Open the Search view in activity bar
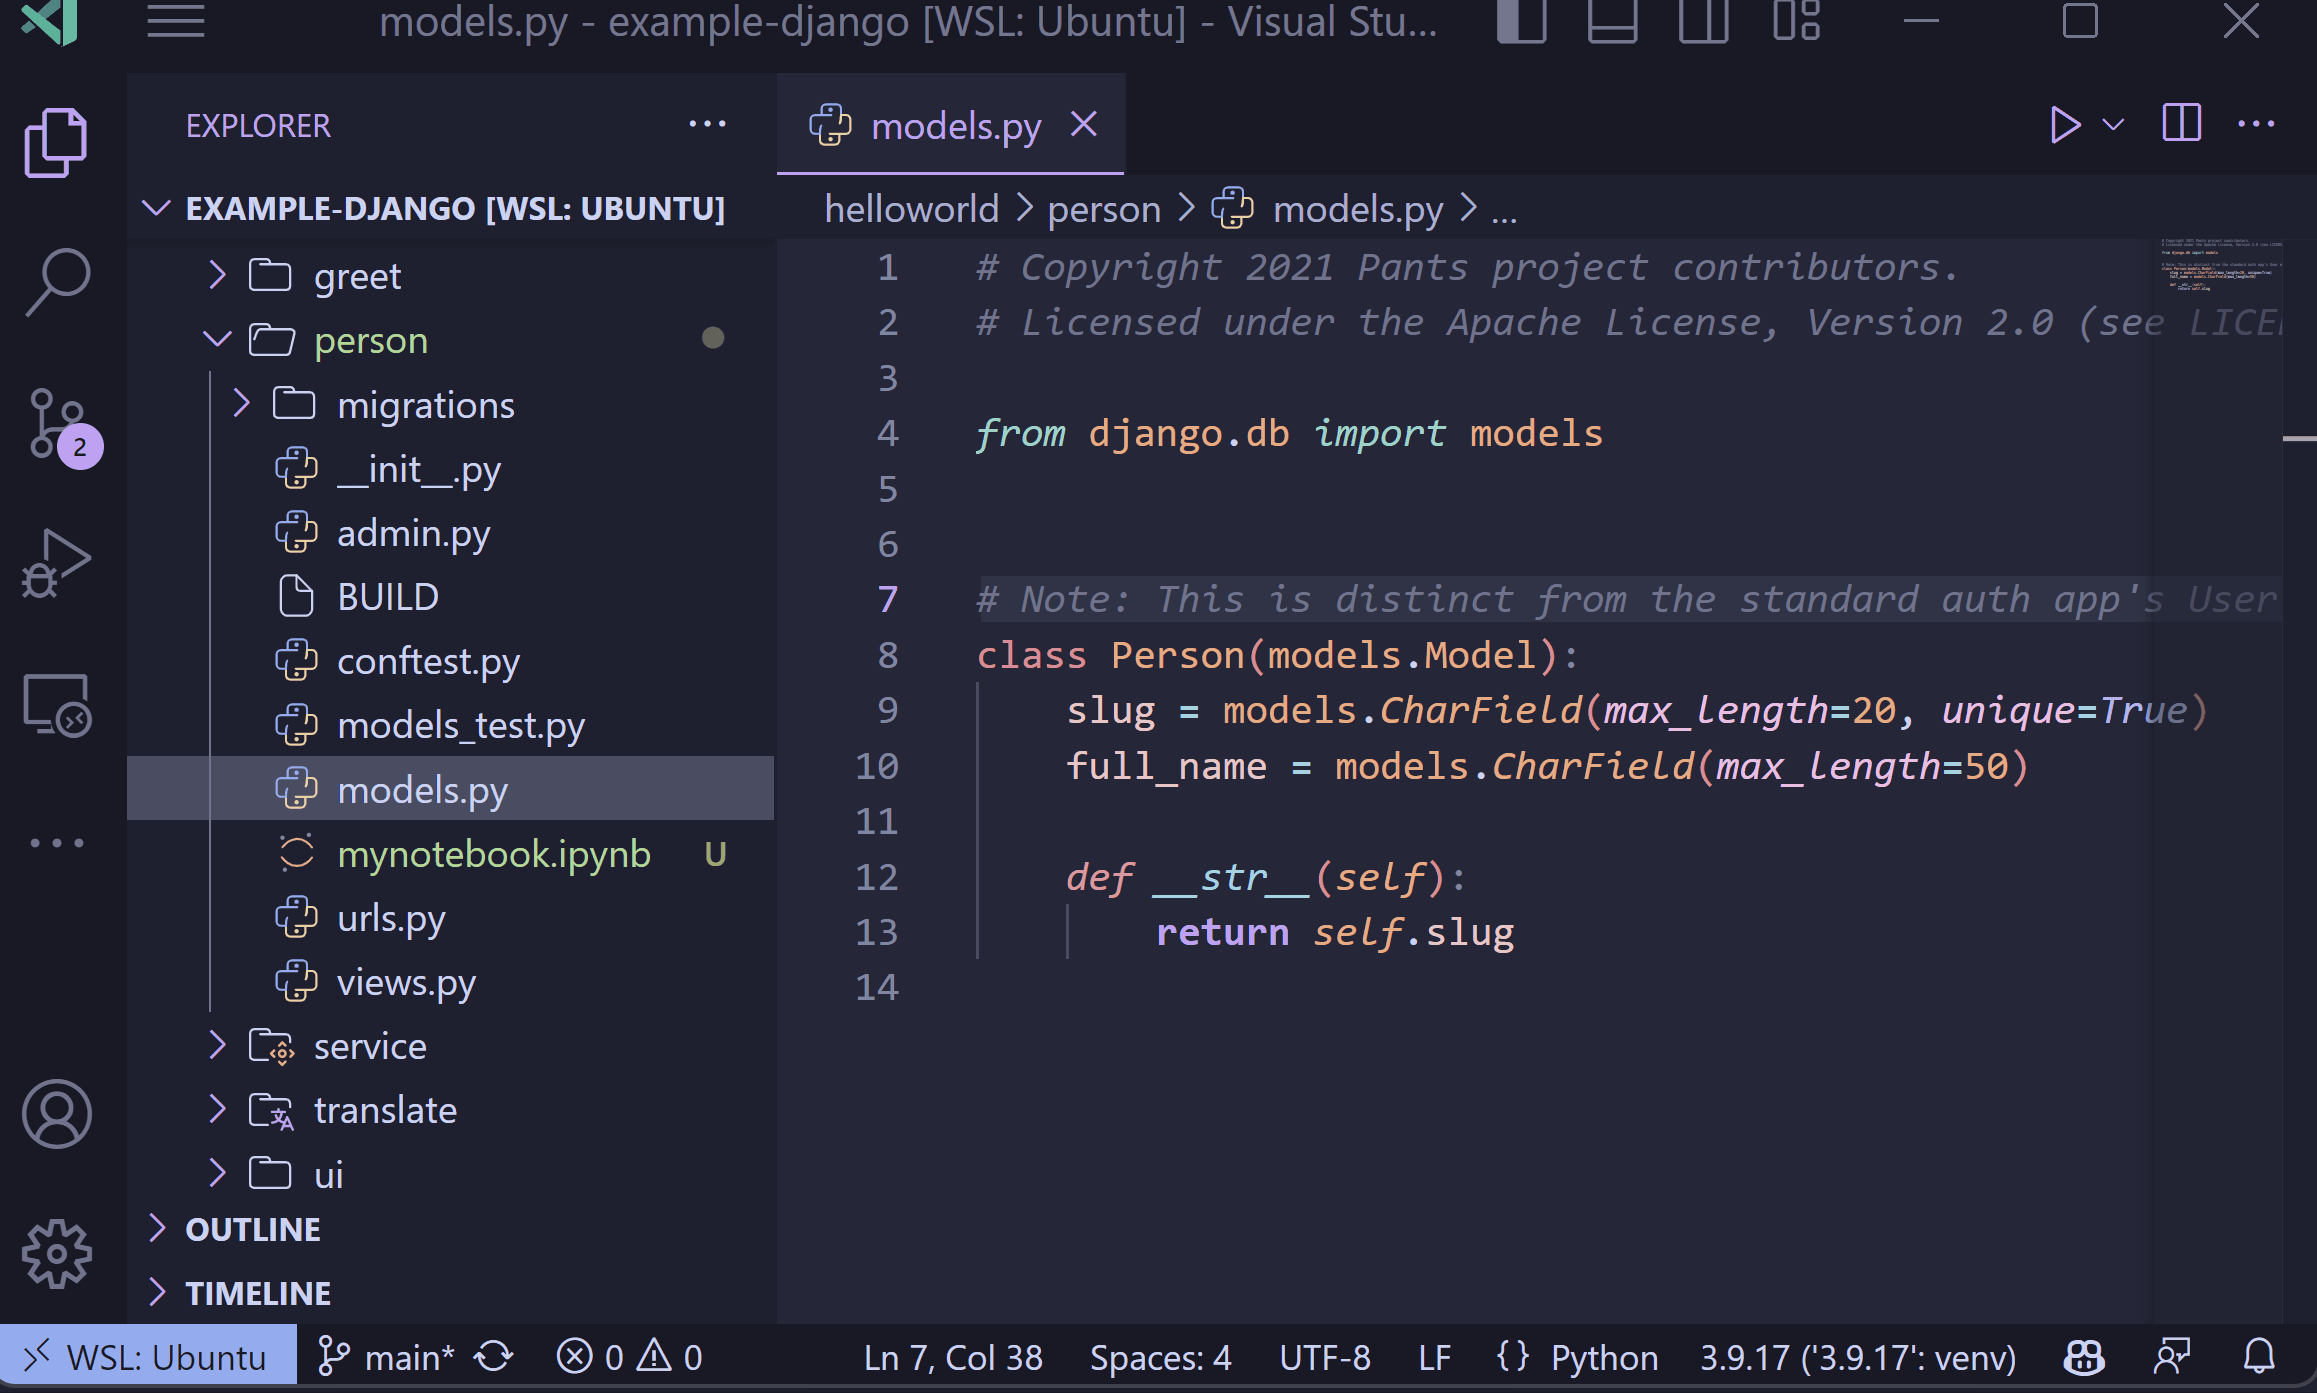Image resolution: width=2317 pixels, height=1393 pixels. point(56,283)
